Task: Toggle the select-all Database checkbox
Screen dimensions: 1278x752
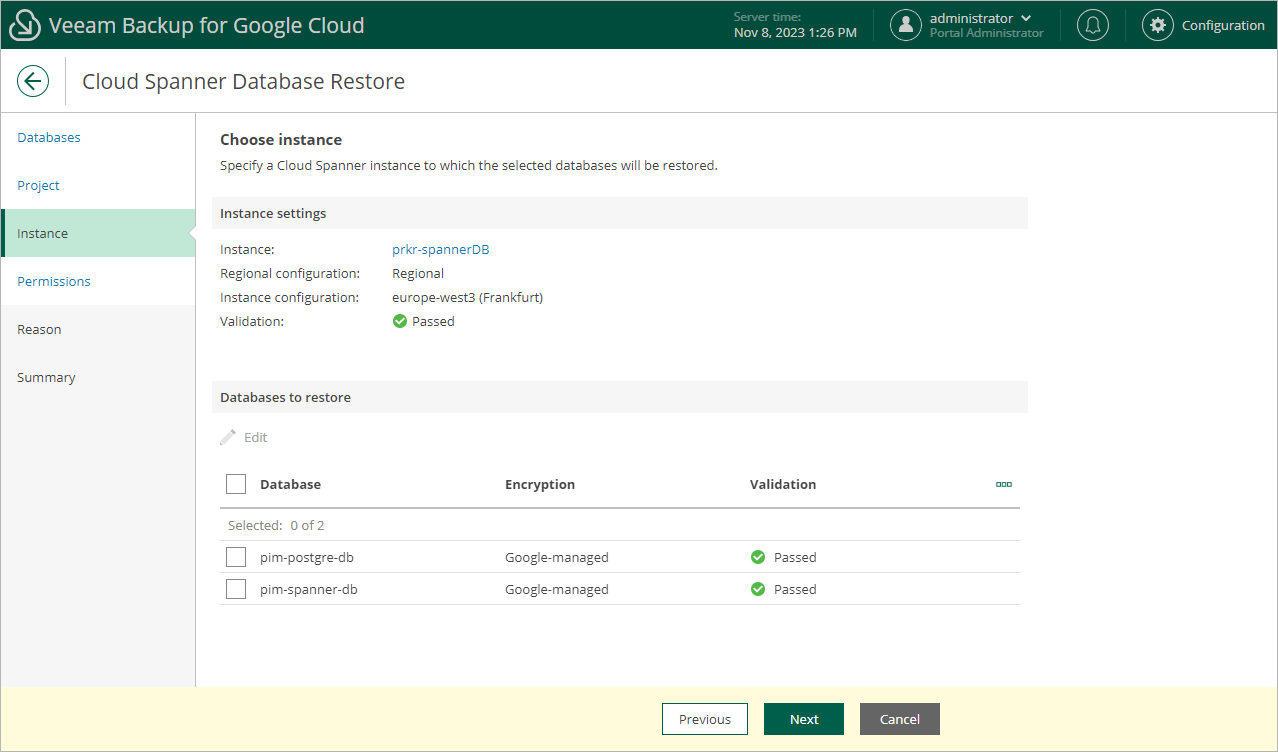Action: [x=236, y=484]
